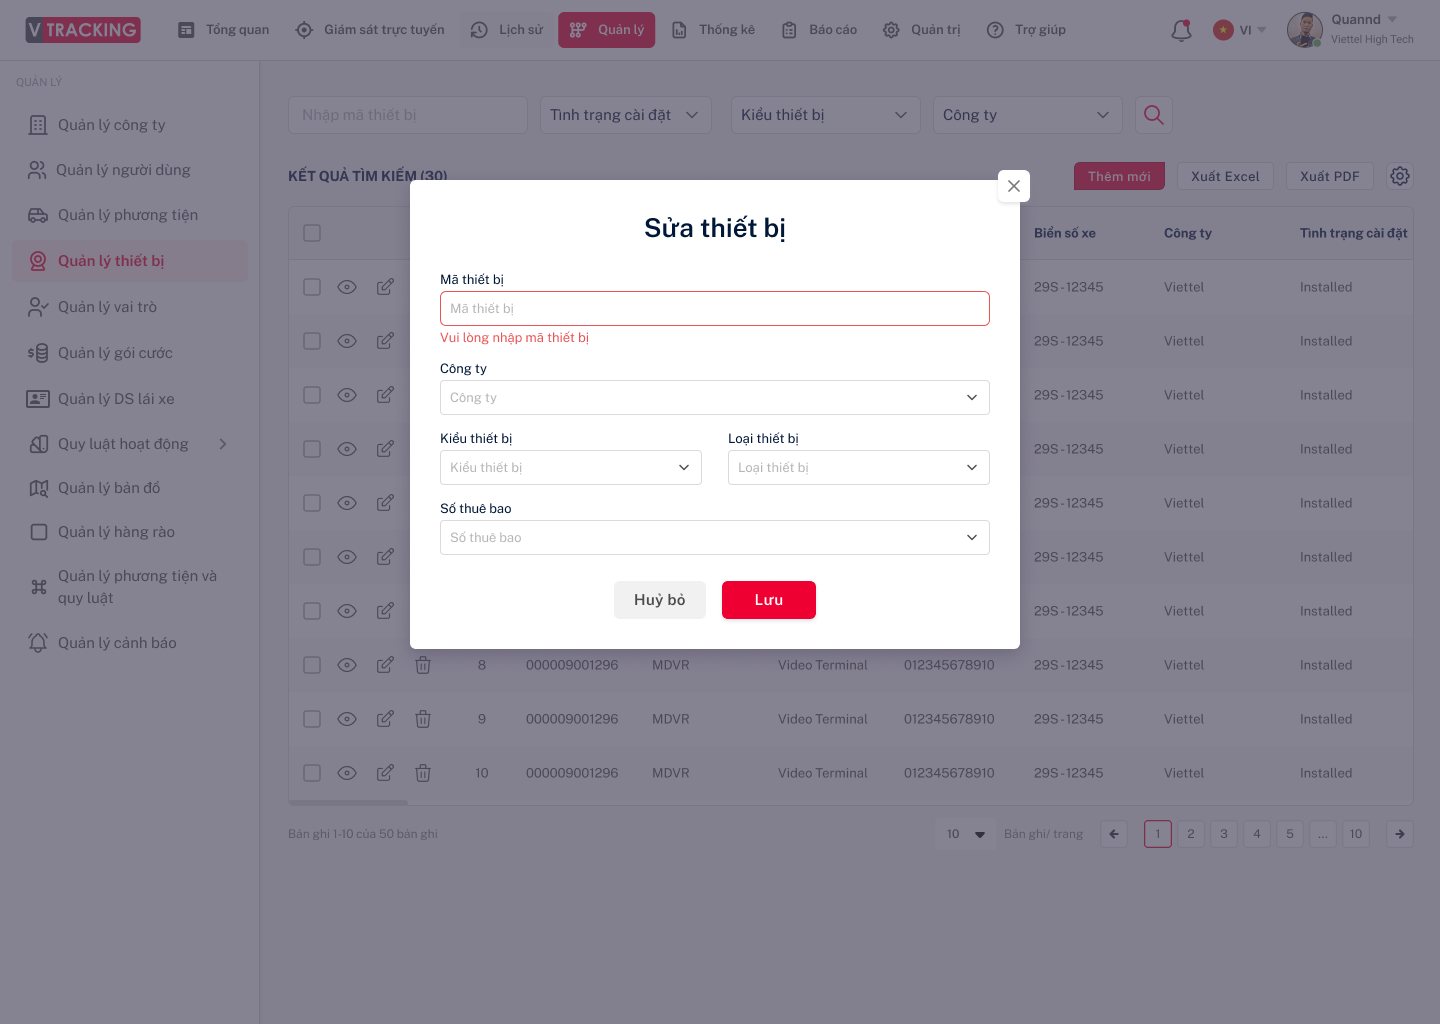The height and width of the screenshot is (1024, 1440).
Task: Tick the checkbox in row 10
Action: [x=312, y=773]
